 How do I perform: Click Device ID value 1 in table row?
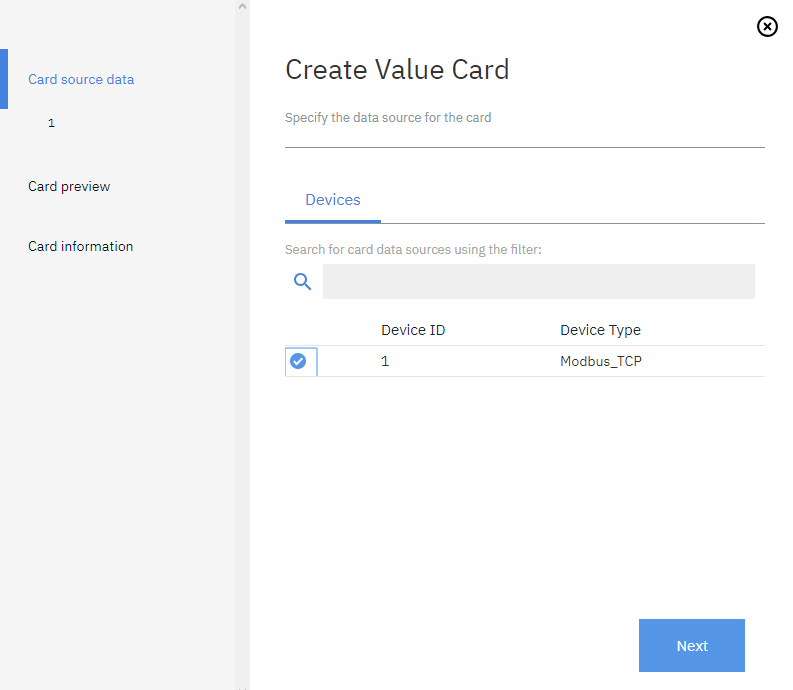point(385,361)
